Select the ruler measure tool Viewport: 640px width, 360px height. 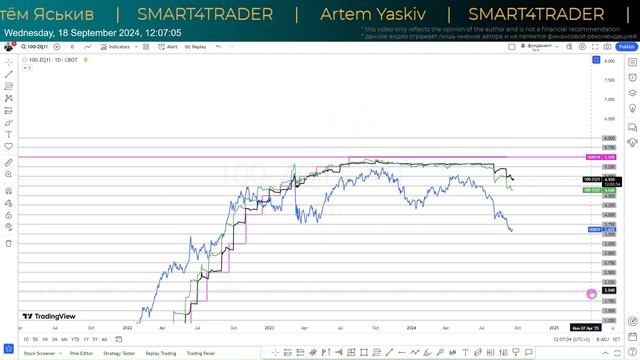pyautogui.click(x=9, y=163)
